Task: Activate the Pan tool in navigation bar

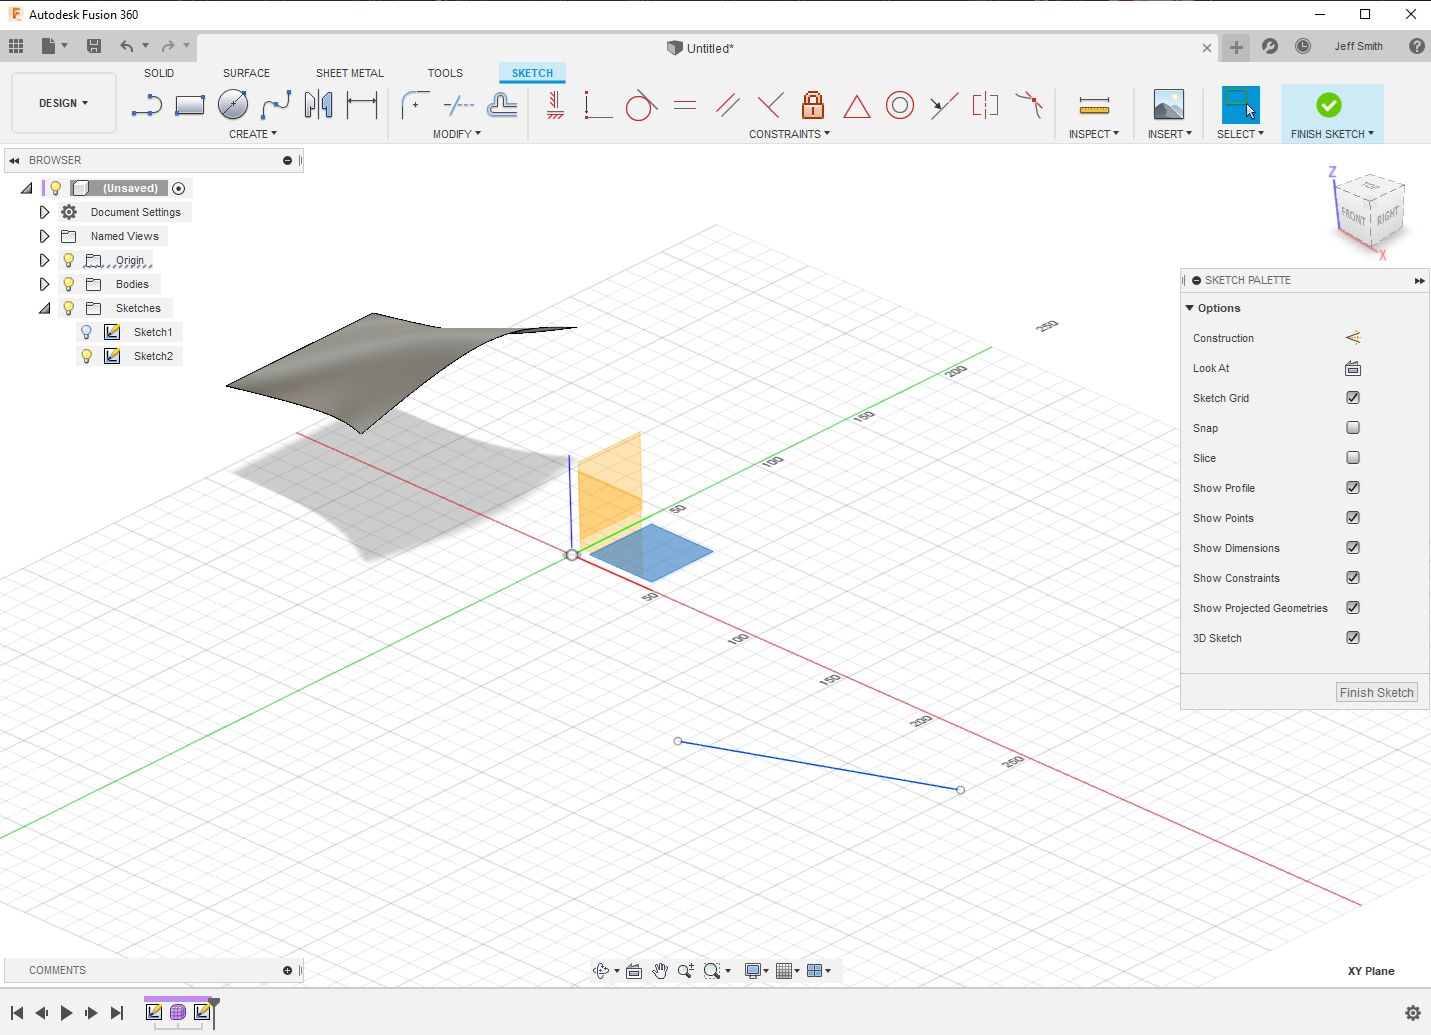Action: (x=660, y=970)
